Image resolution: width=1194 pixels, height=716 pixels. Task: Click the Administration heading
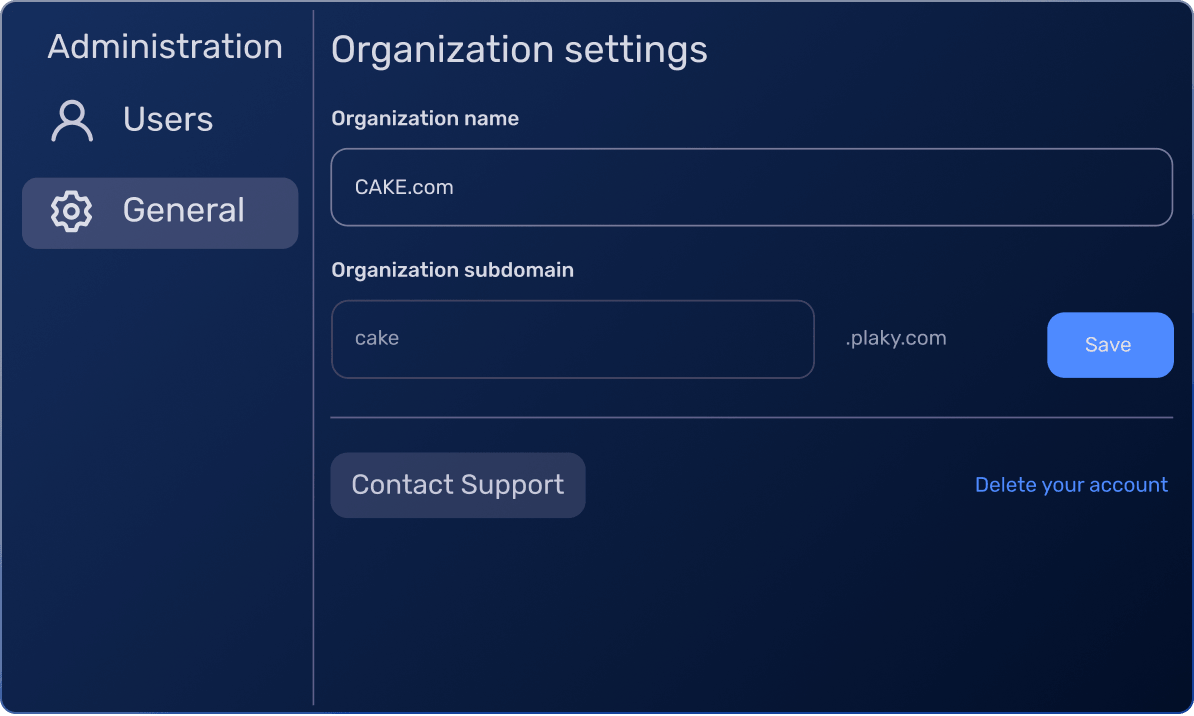tap(165, 47)
